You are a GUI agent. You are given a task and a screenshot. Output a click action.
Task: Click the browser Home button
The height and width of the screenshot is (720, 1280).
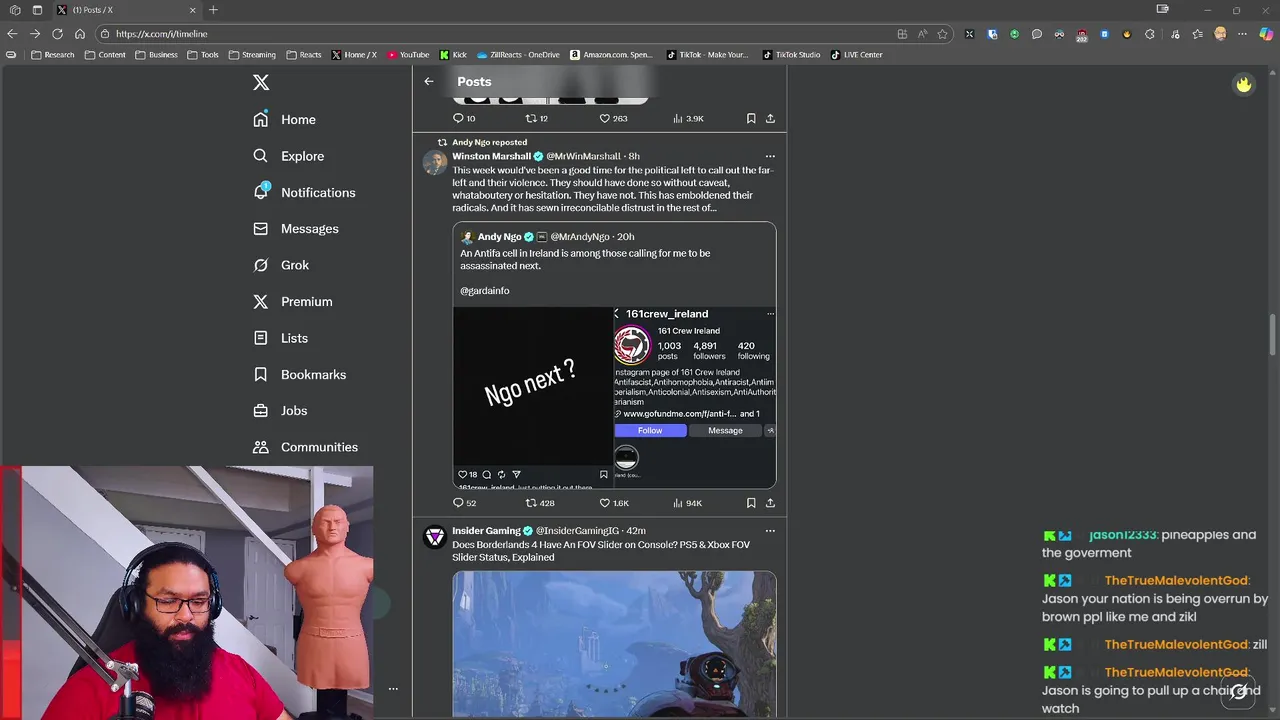[80, 34]
